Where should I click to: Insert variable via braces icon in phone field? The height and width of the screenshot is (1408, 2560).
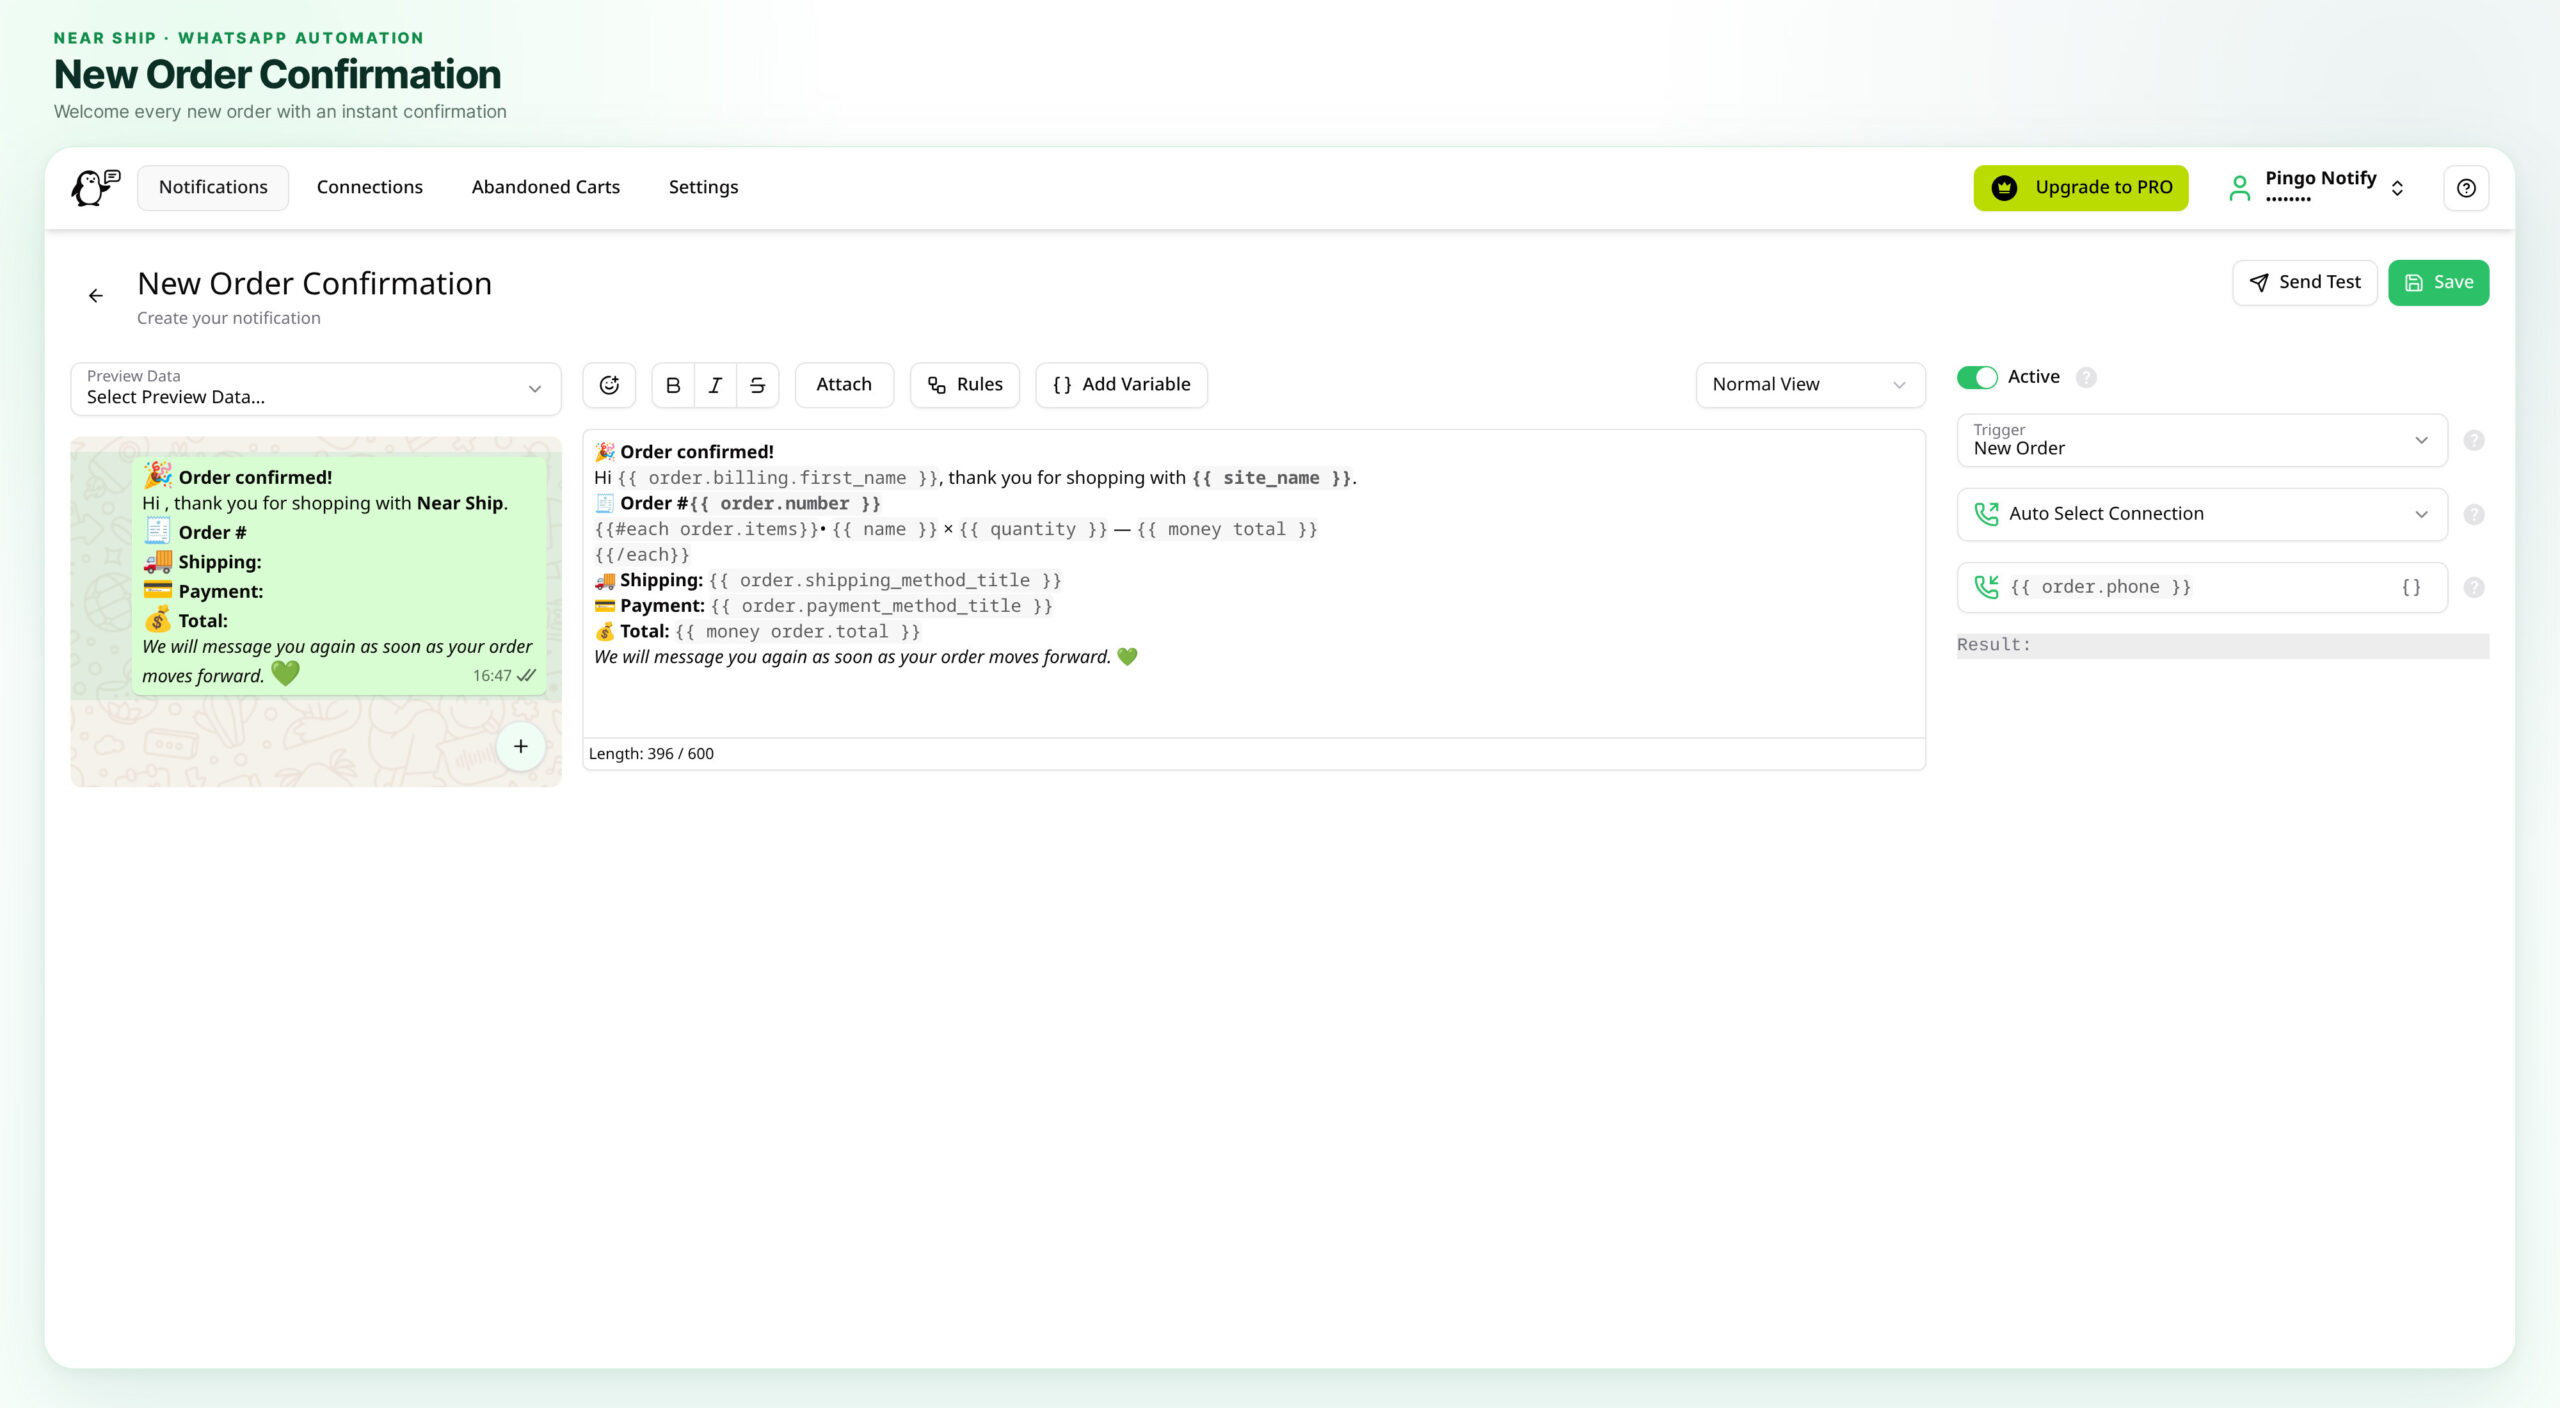point(2411,587)
